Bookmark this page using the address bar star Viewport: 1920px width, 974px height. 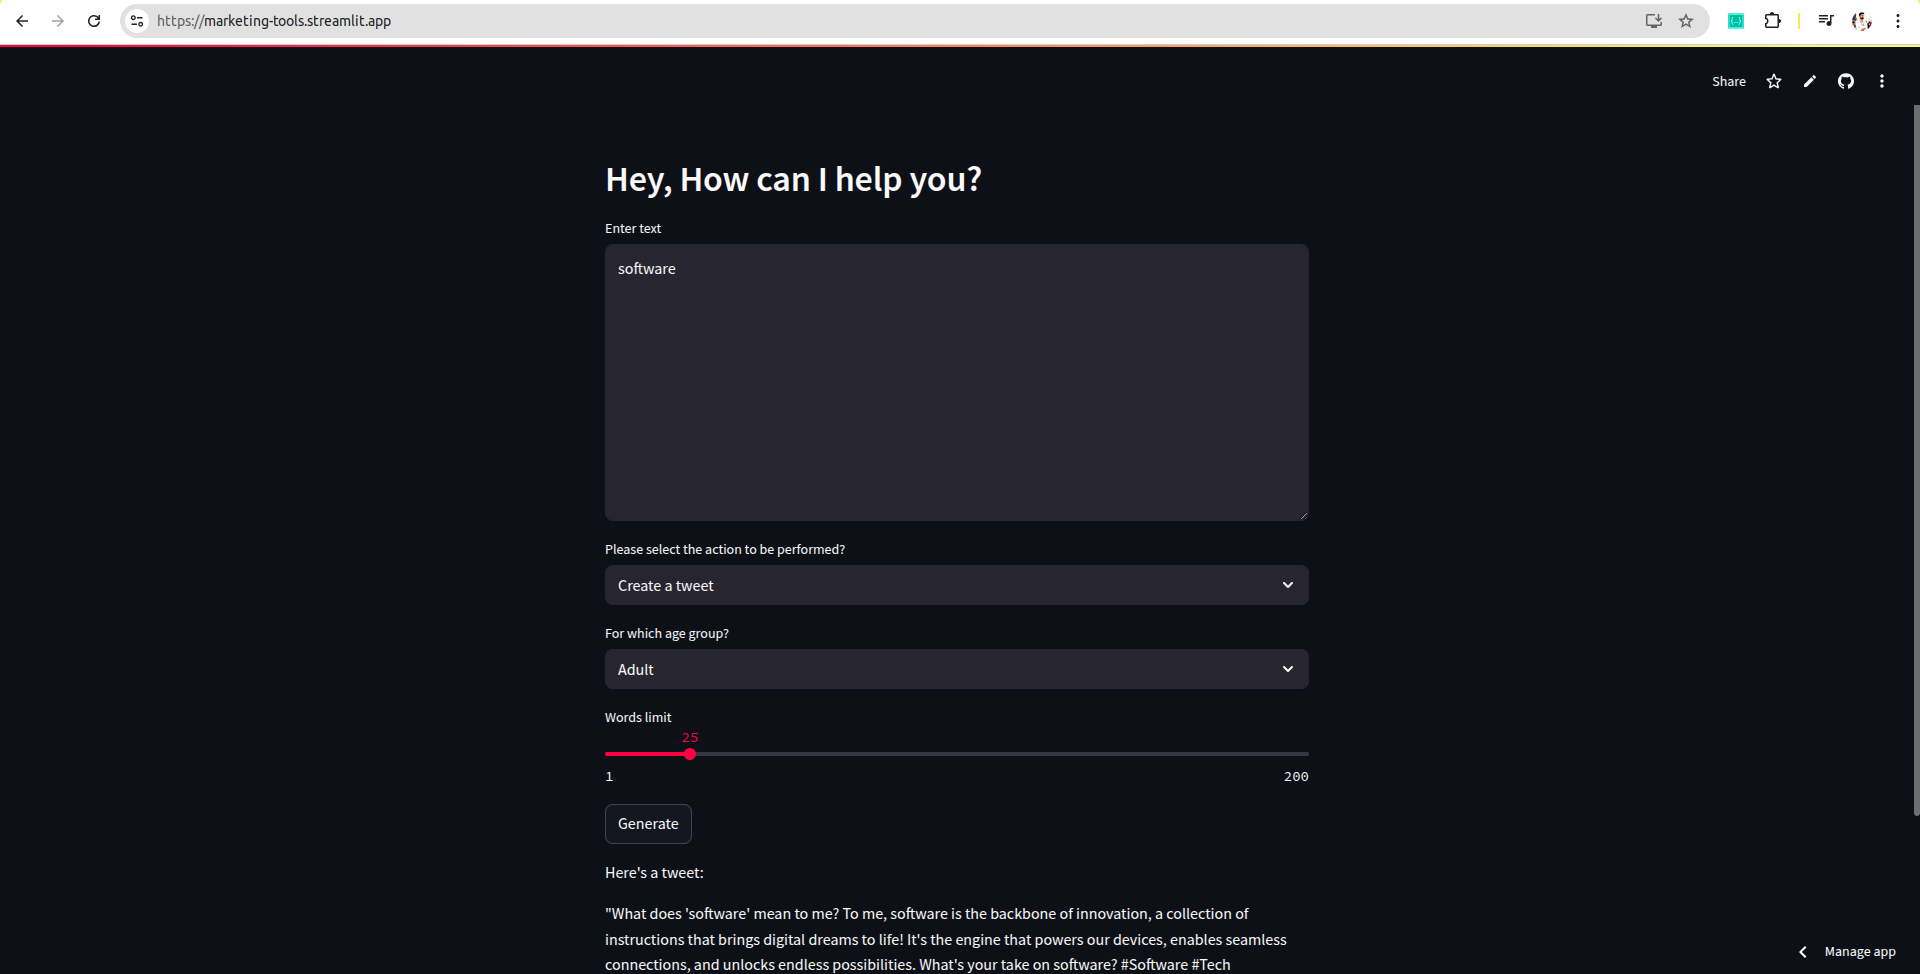click(1686, 21)
